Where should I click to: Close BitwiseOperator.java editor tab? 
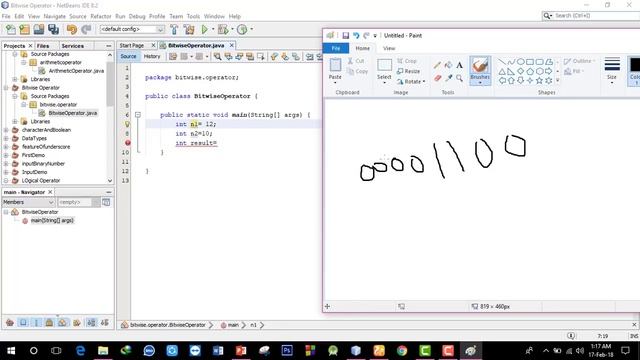(232, 45)
